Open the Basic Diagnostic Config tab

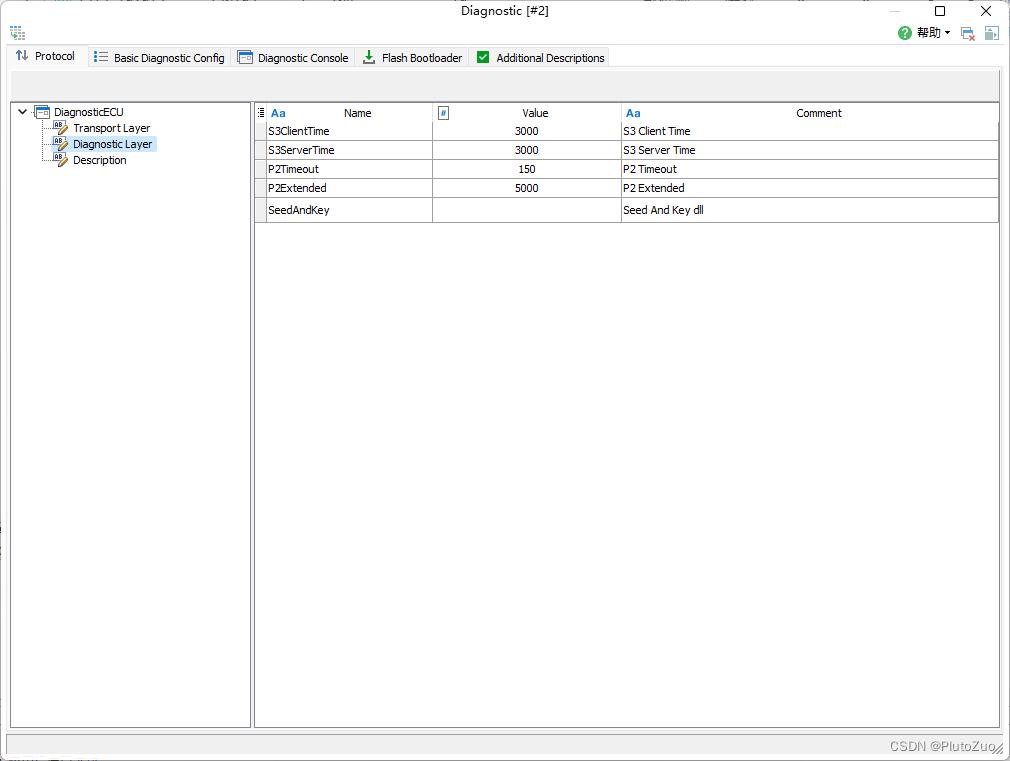click(x=159, y=57)
